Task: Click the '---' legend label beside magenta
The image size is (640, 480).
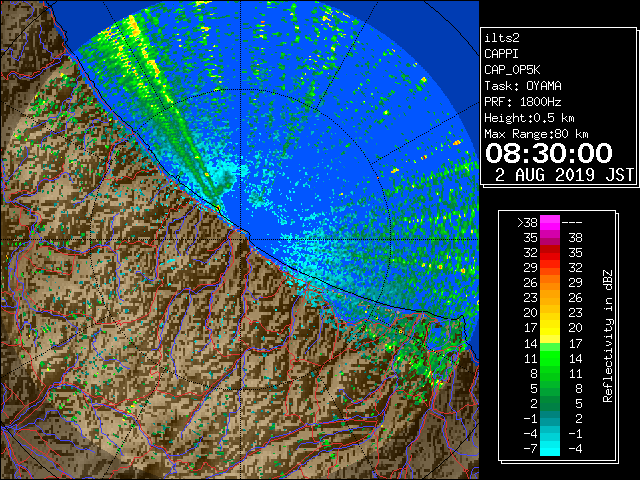Action: 572,222
